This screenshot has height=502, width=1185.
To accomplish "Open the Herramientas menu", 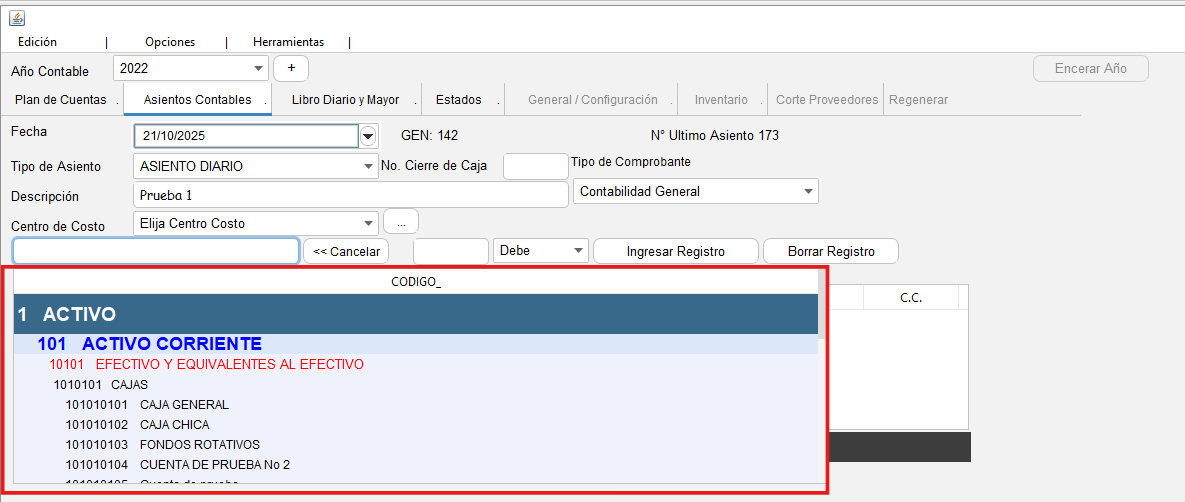I will point(288,42).
